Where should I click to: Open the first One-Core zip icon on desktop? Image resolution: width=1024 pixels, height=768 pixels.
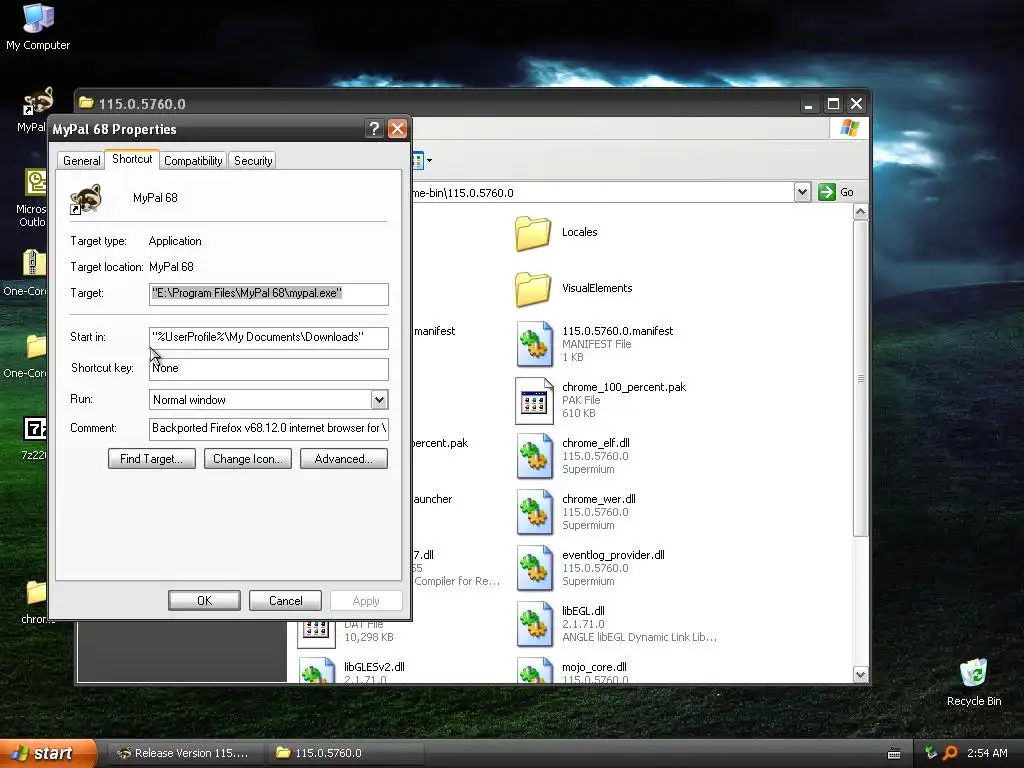coord(34,264)
